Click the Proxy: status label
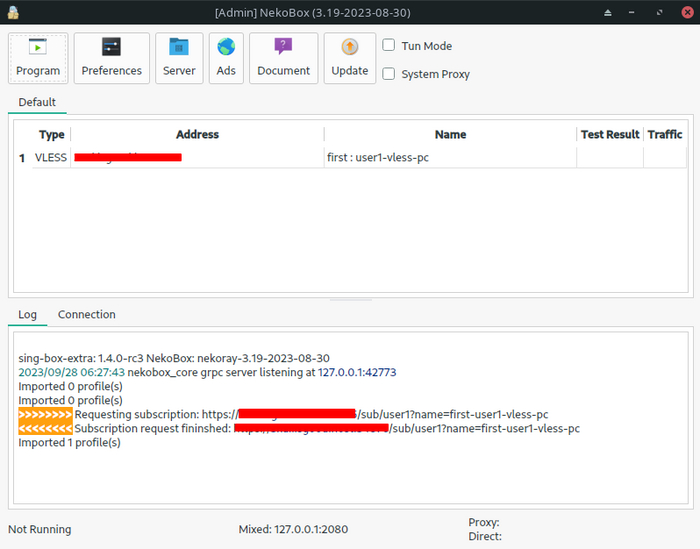Screen dimensions: 700x549 483,522
